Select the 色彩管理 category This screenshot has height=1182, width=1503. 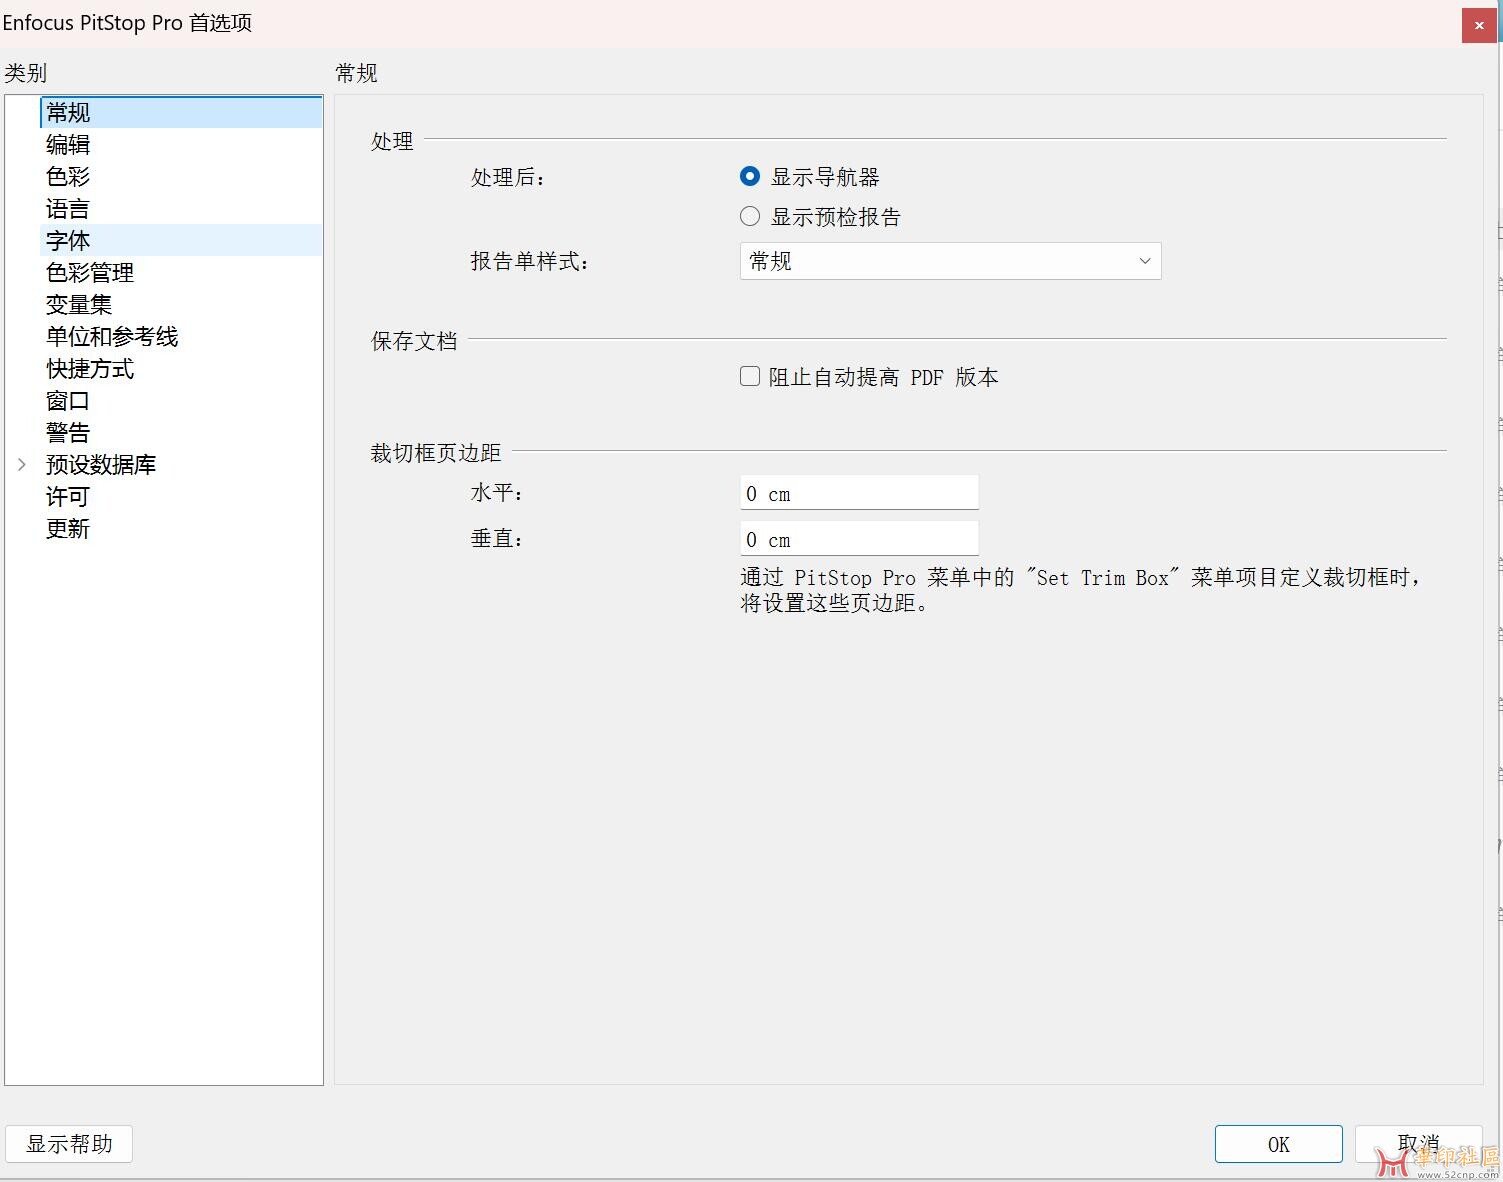coord(90,272)
